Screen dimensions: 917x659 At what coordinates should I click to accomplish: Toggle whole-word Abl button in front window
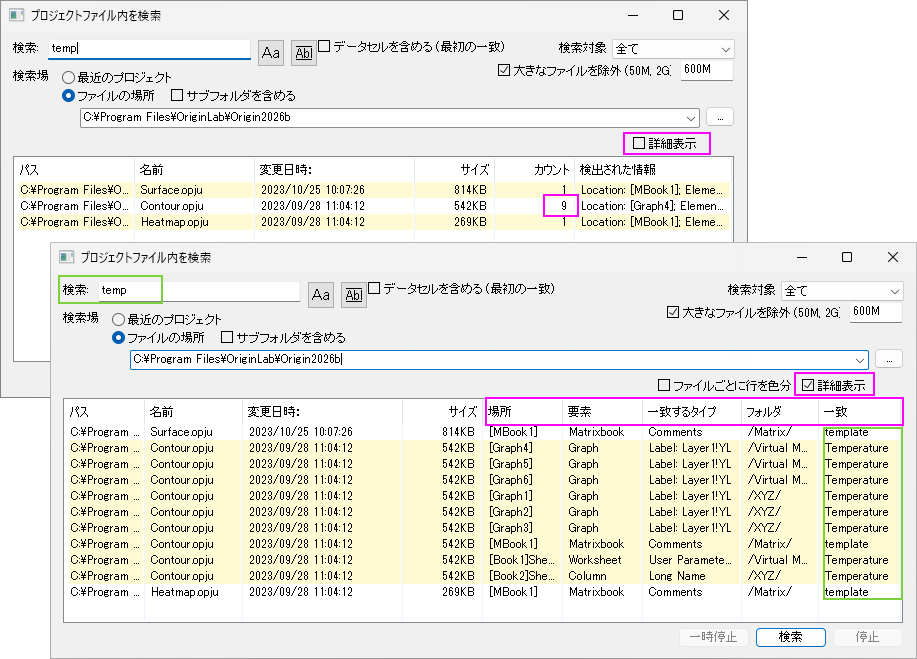click(354, 295)
